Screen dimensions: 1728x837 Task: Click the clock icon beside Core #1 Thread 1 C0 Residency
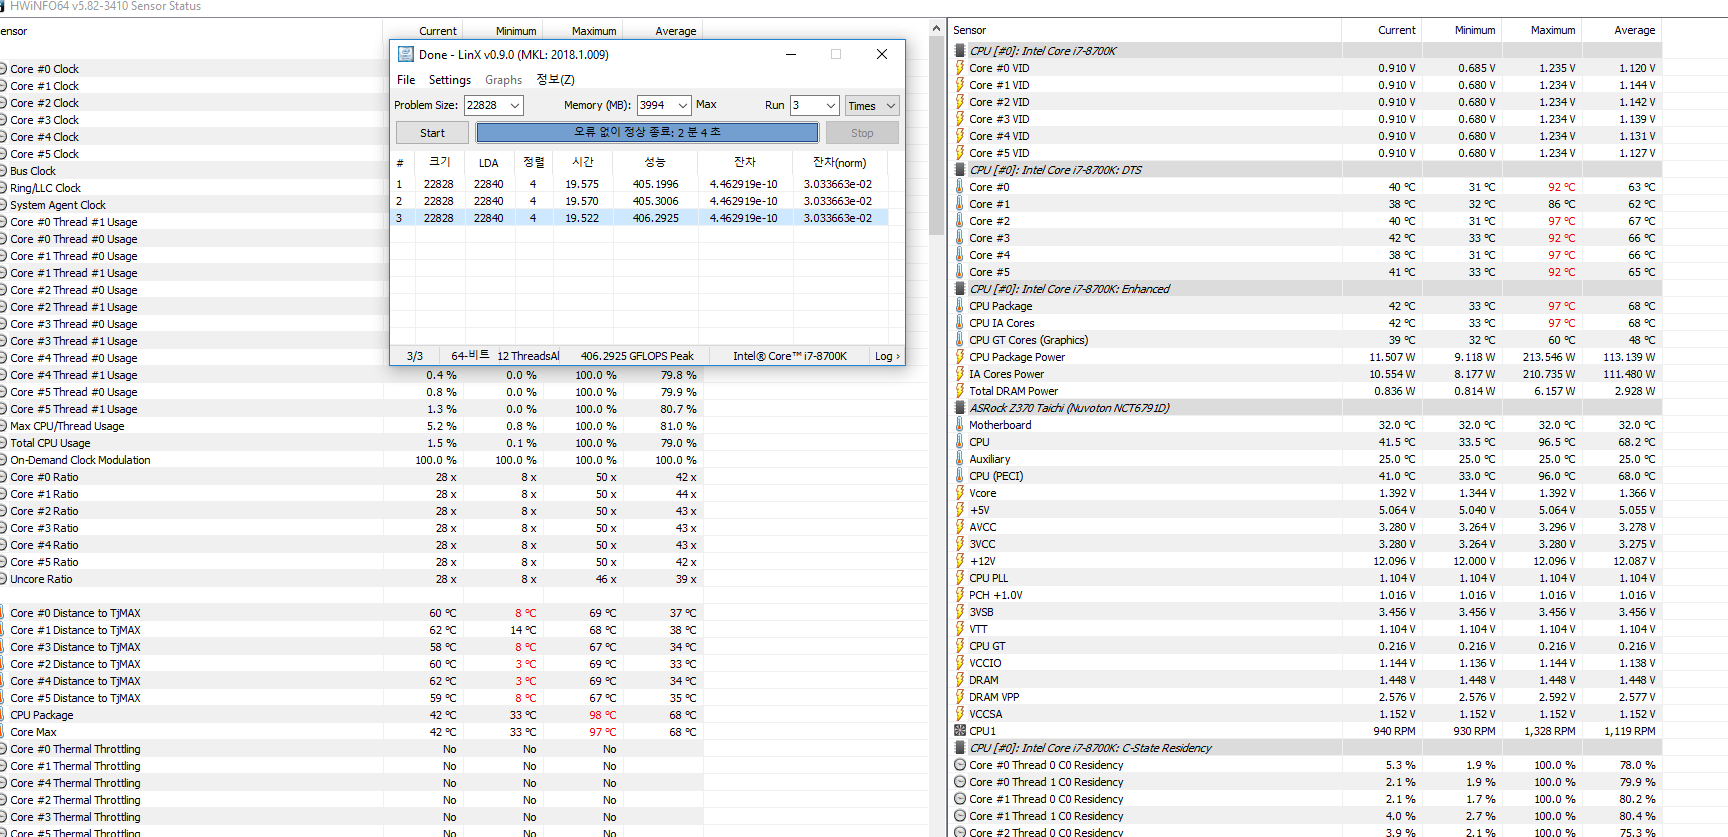960,816
